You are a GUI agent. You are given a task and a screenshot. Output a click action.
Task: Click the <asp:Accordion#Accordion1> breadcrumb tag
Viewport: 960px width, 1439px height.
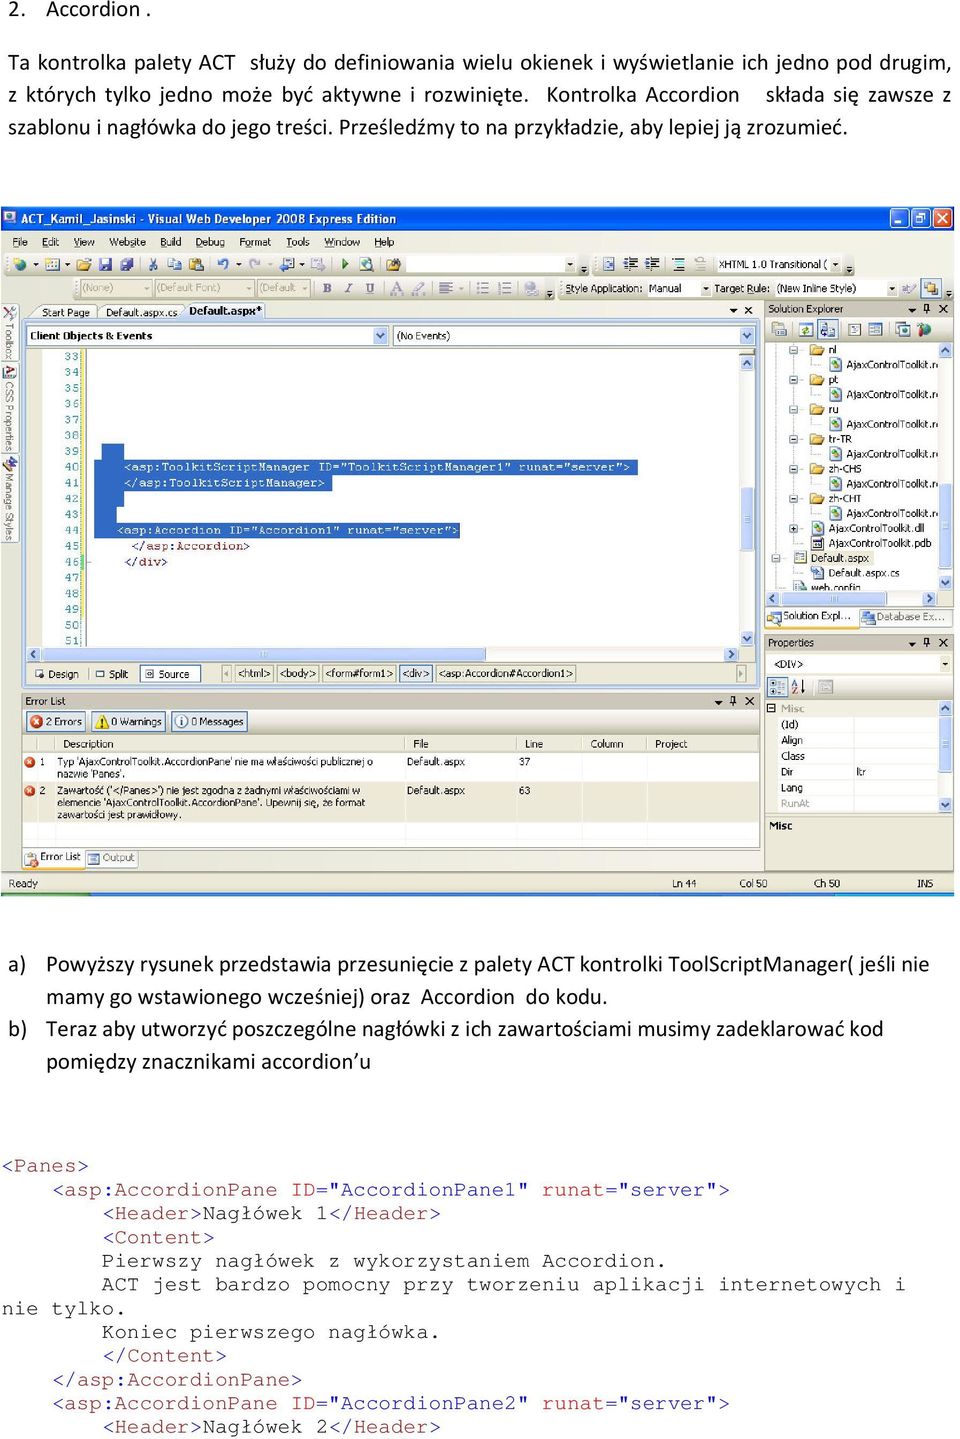[x=506, y=674]
